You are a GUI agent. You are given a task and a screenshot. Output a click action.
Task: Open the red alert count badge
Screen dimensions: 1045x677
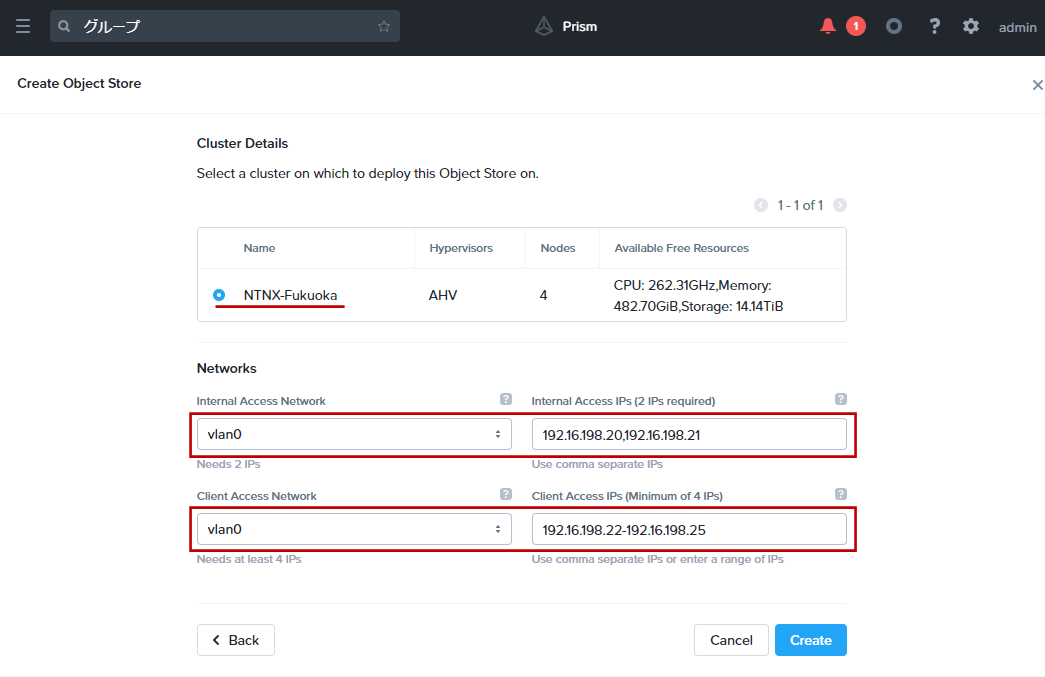[x=856, y=26]
